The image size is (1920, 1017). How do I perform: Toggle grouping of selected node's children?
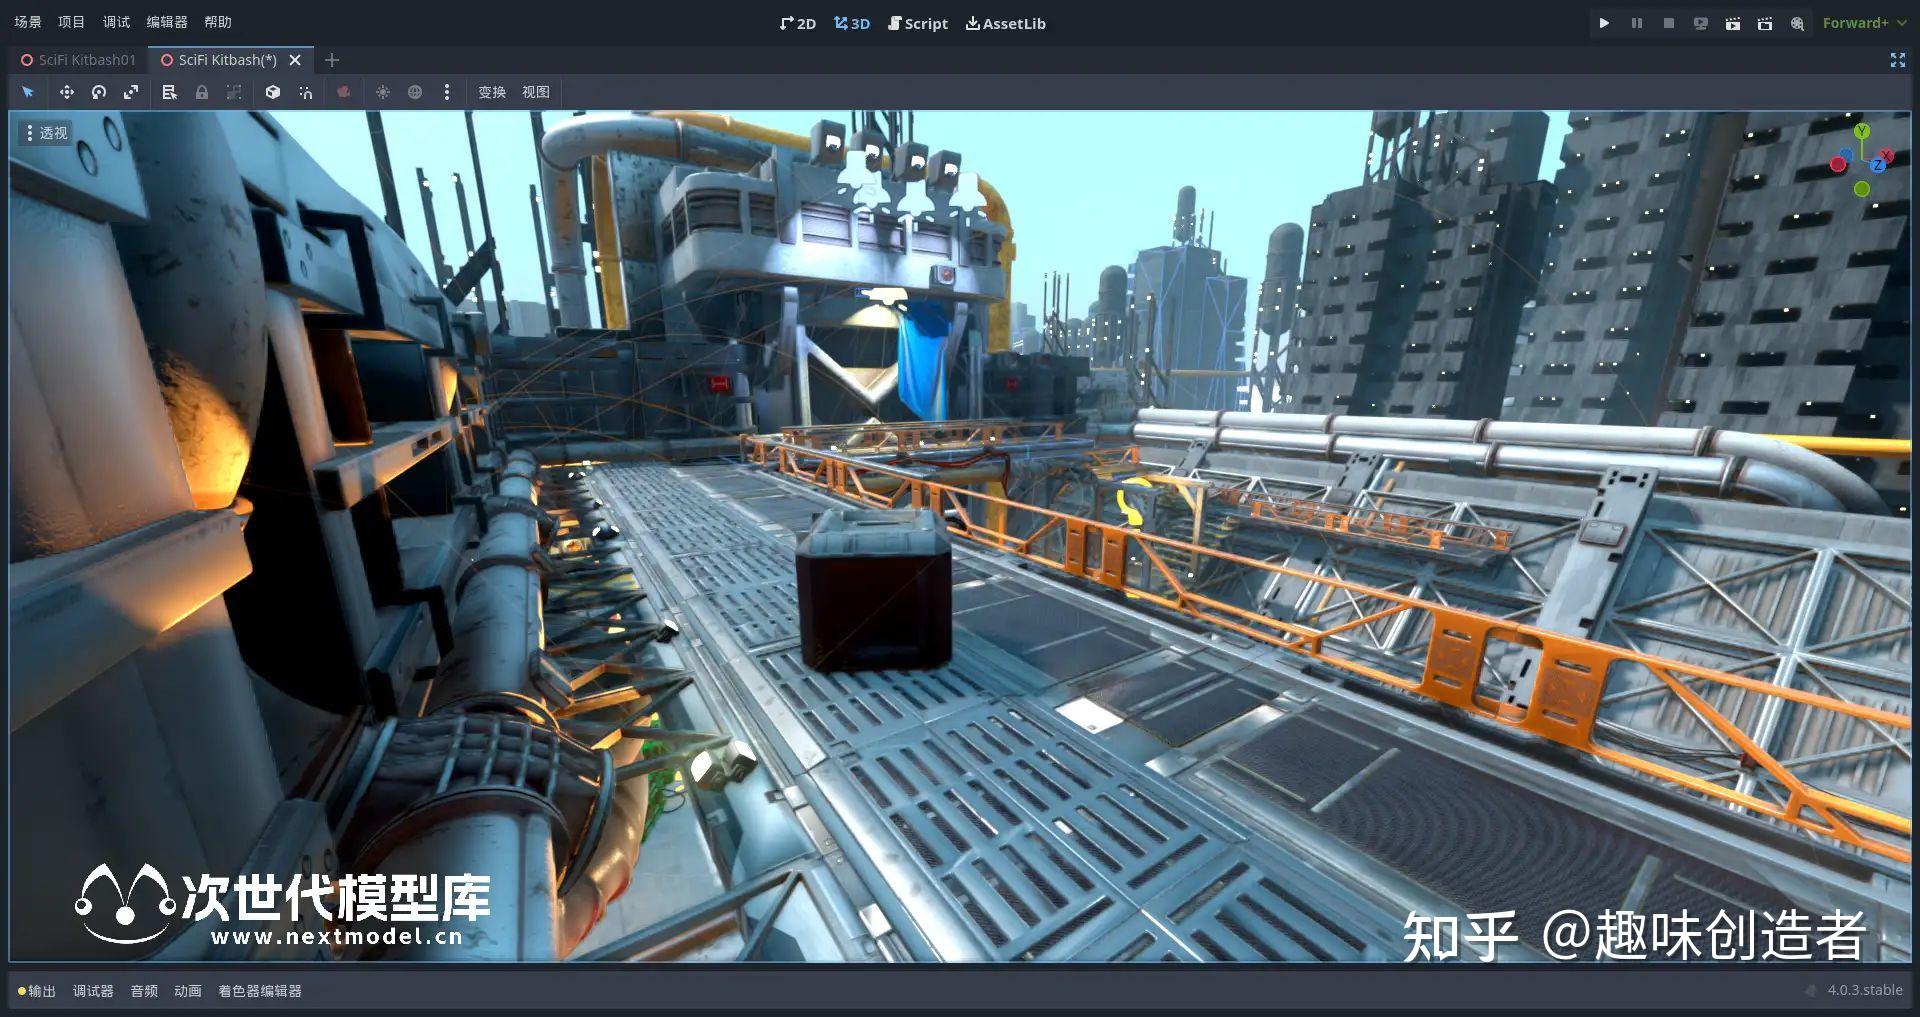234,92
